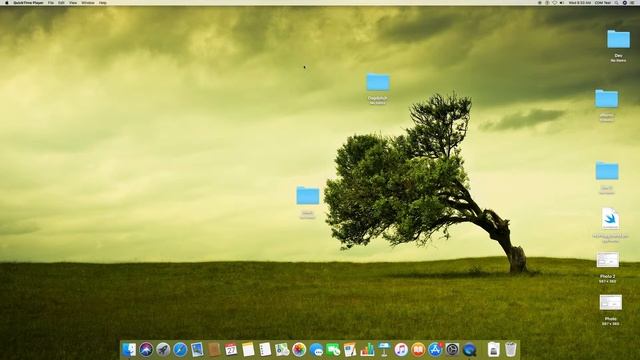Open Pages document icon in Dock
Image resolution: width=640 pixels, height=360 pixels.
(350, 350)
